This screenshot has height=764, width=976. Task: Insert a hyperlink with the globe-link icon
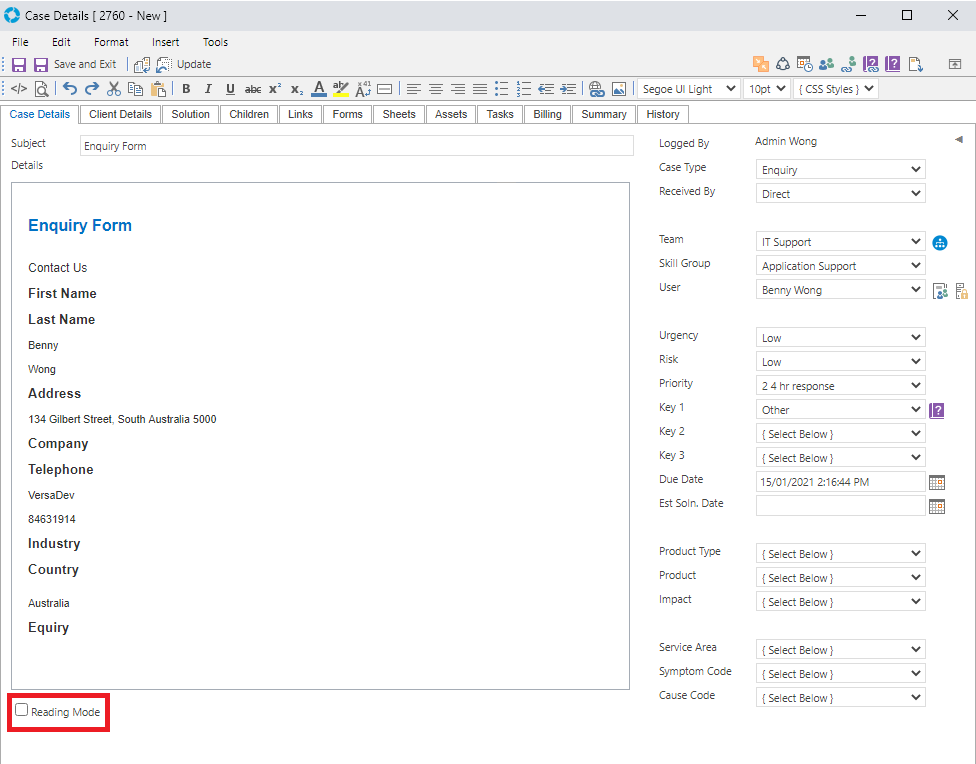point(596,89)
